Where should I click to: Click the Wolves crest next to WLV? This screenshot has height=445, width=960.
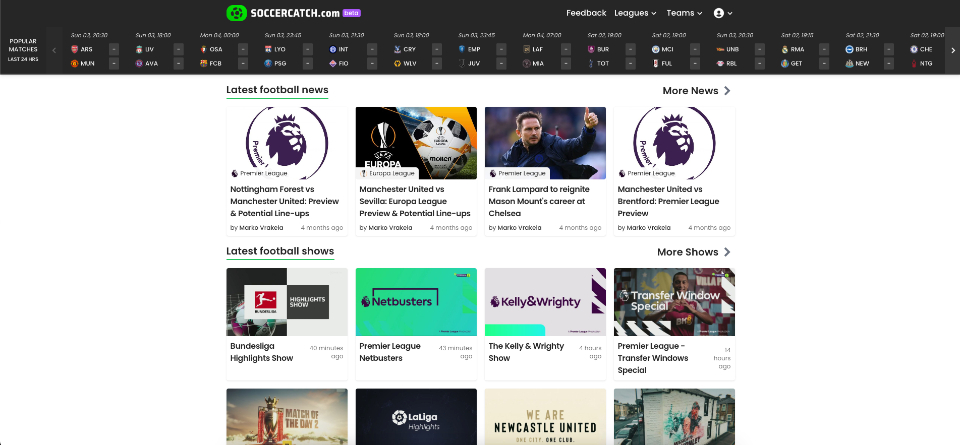pos(397,63)
